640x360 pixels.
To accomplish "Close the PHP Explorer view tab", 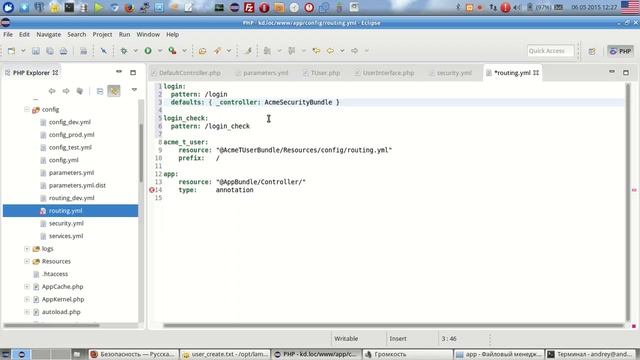I will pyautogui.click(x=55, y=73).
